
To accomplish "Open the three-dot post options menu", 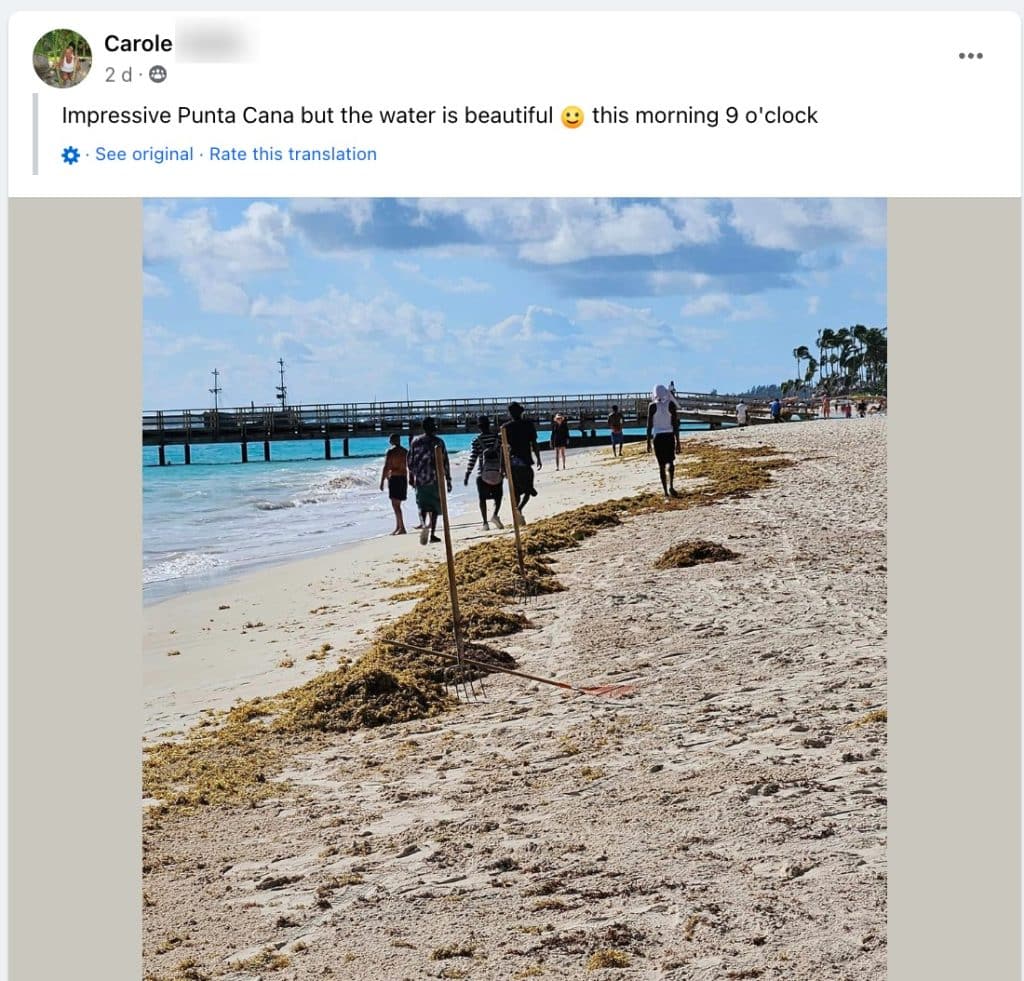I will point(970,56).
